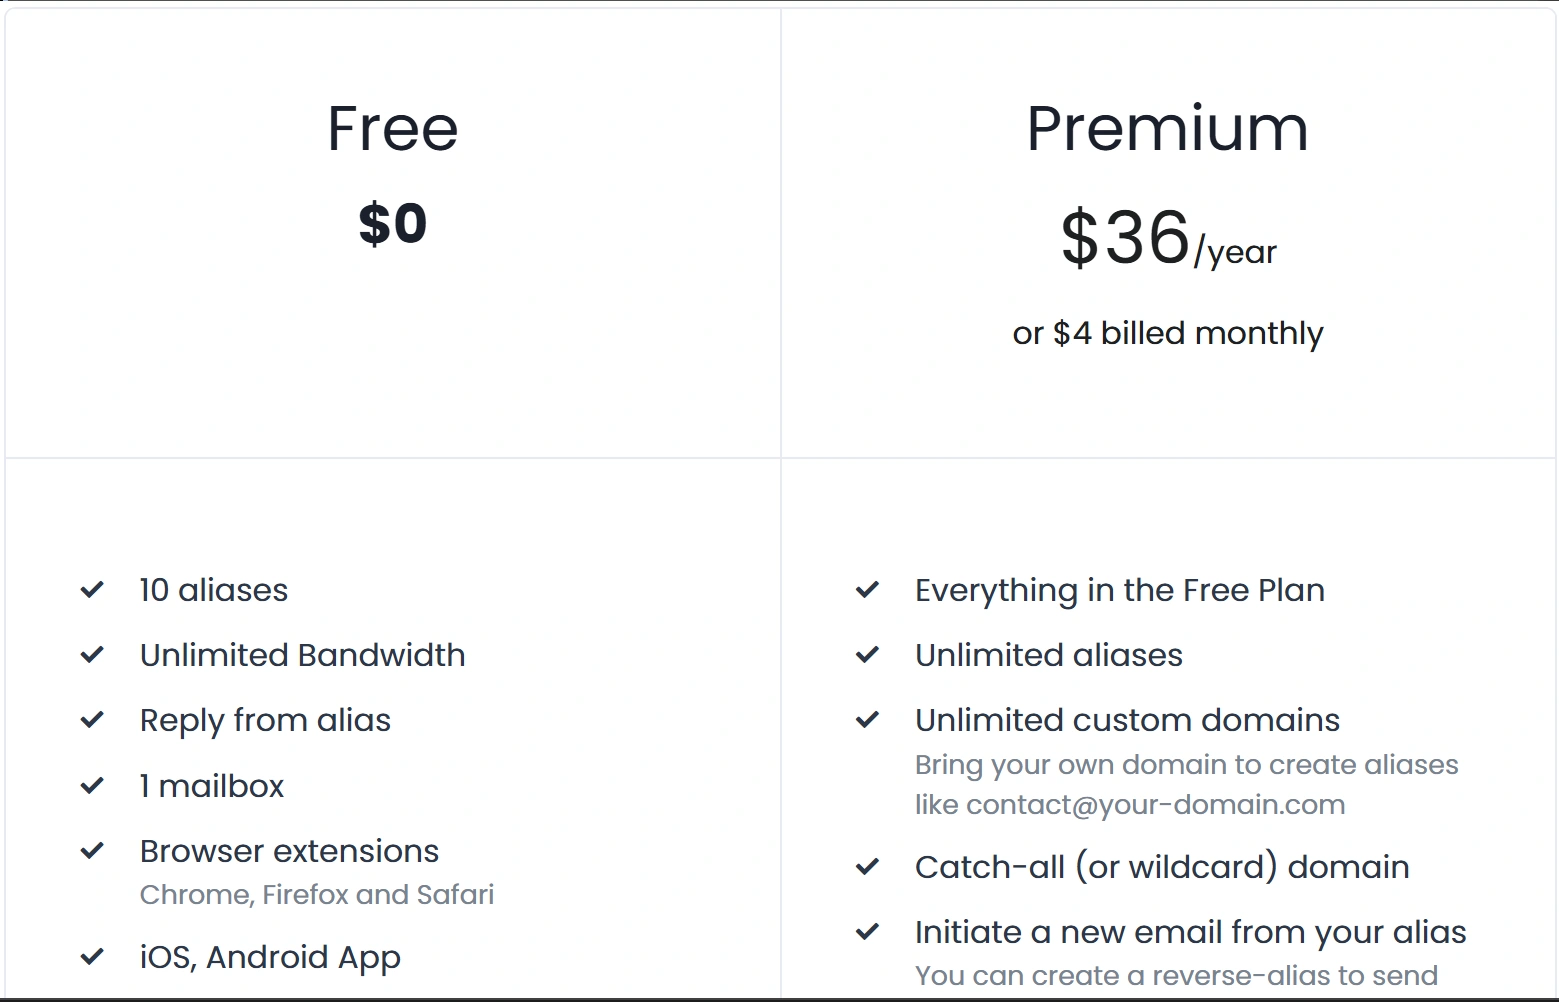Click the checkmark next to Unlimited Bandwidth
The width and height of the screenshot is (1559, 1002).
[x=92, y=655]
